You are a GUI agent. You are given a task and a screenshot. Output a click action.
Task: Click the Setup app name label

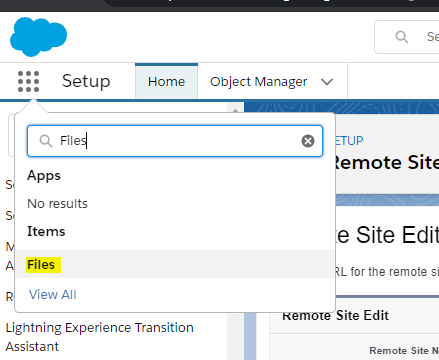click(86, 81)
